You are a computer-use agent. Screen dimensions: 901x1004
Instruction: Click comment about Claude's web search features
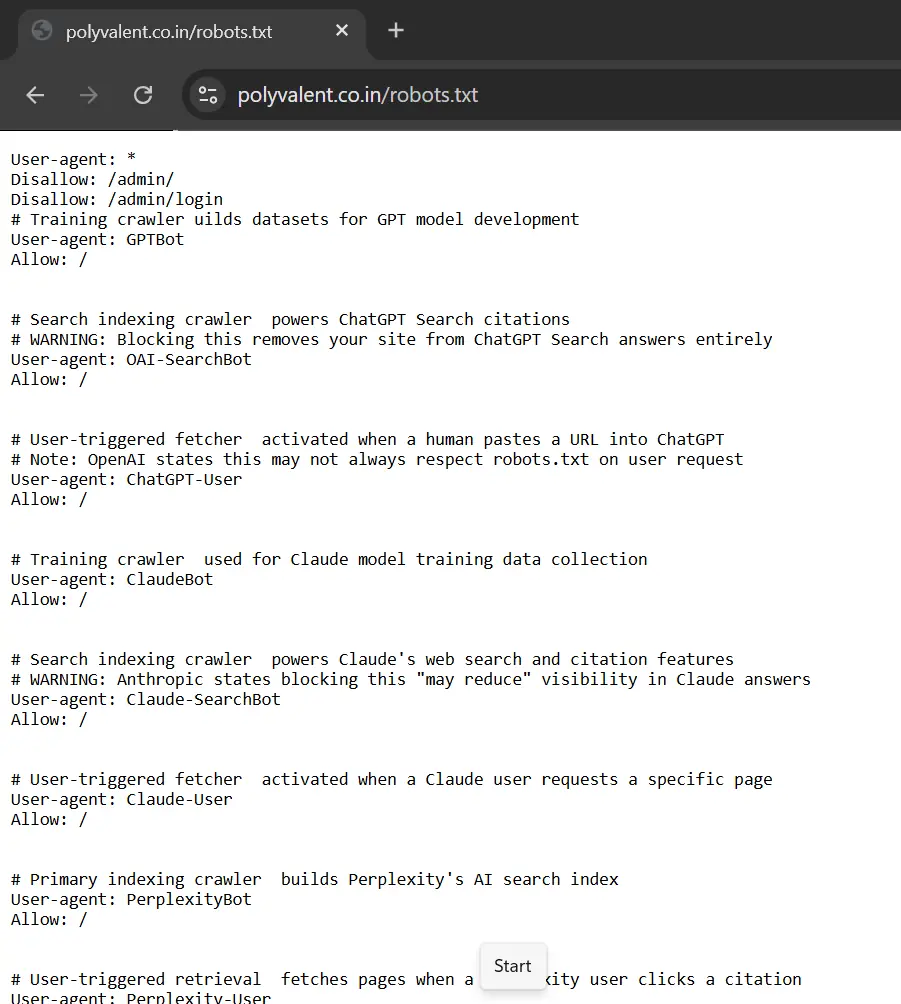click(372, 660)
